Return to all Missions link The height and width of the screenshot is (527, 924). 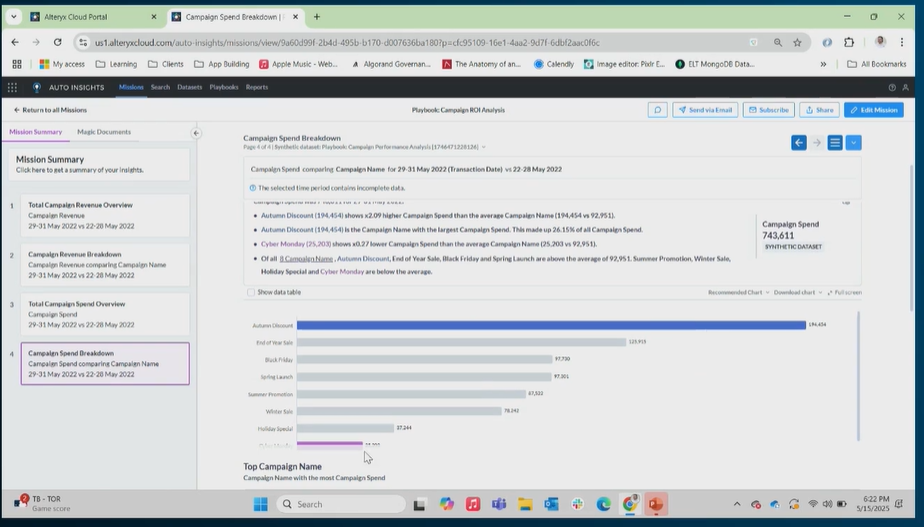click(x=50, y=110)
